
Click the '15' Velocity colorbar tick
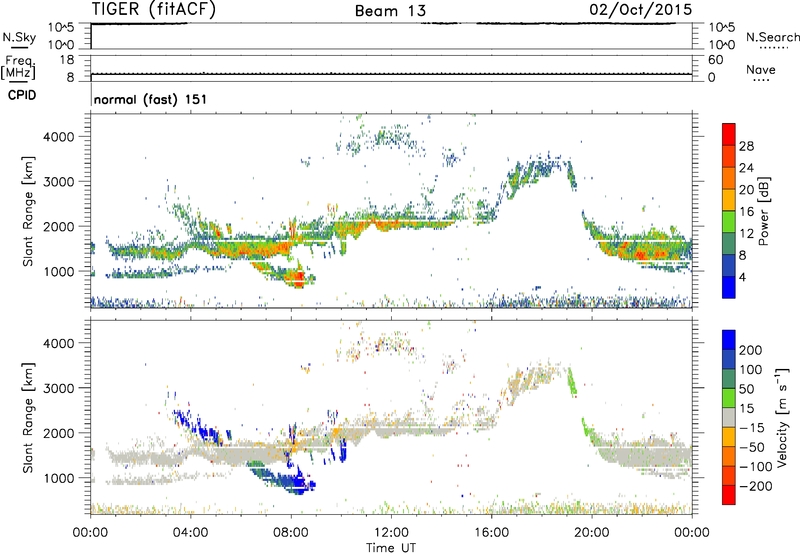coord(746,408)
